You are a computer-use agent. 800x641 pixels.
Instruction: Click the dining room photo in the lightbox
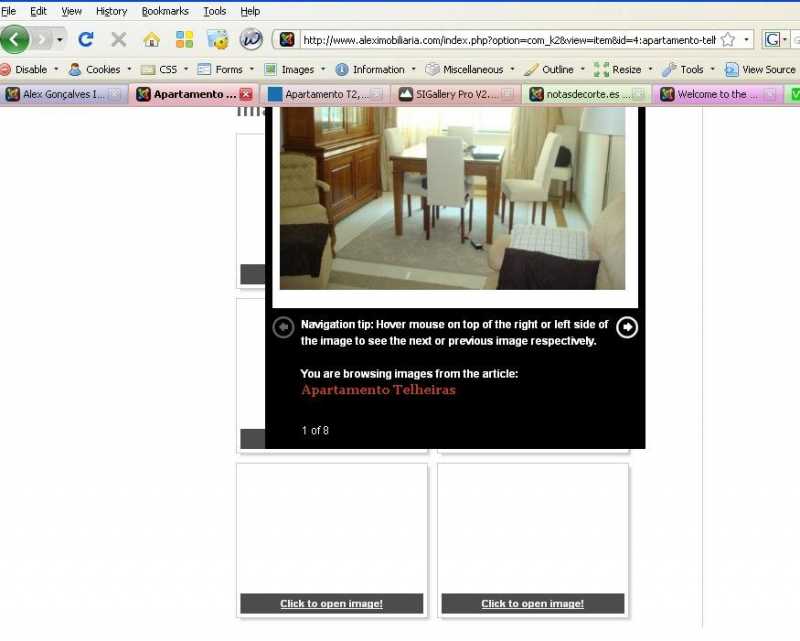[452, 198]
